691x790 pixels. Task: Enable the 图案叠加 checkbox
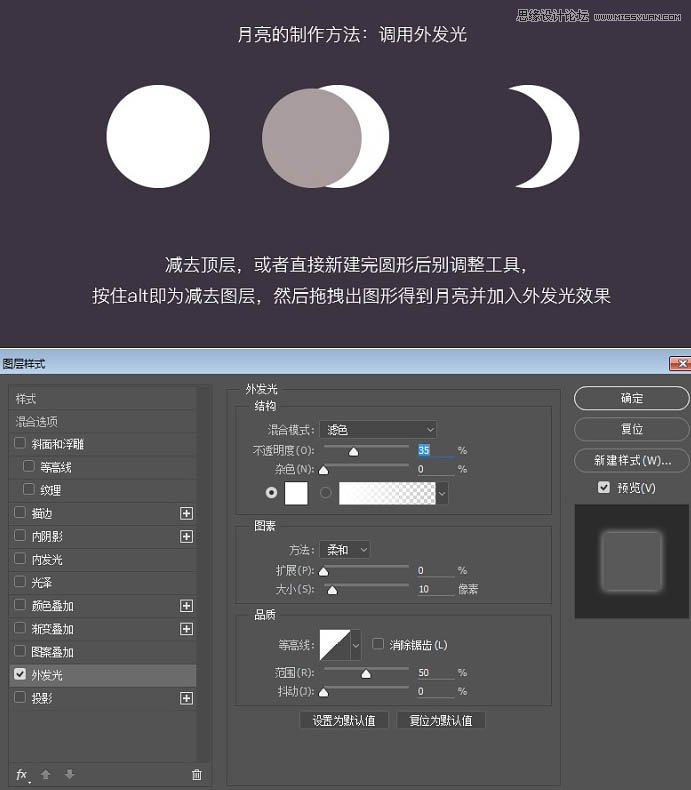tap(20, 651)
